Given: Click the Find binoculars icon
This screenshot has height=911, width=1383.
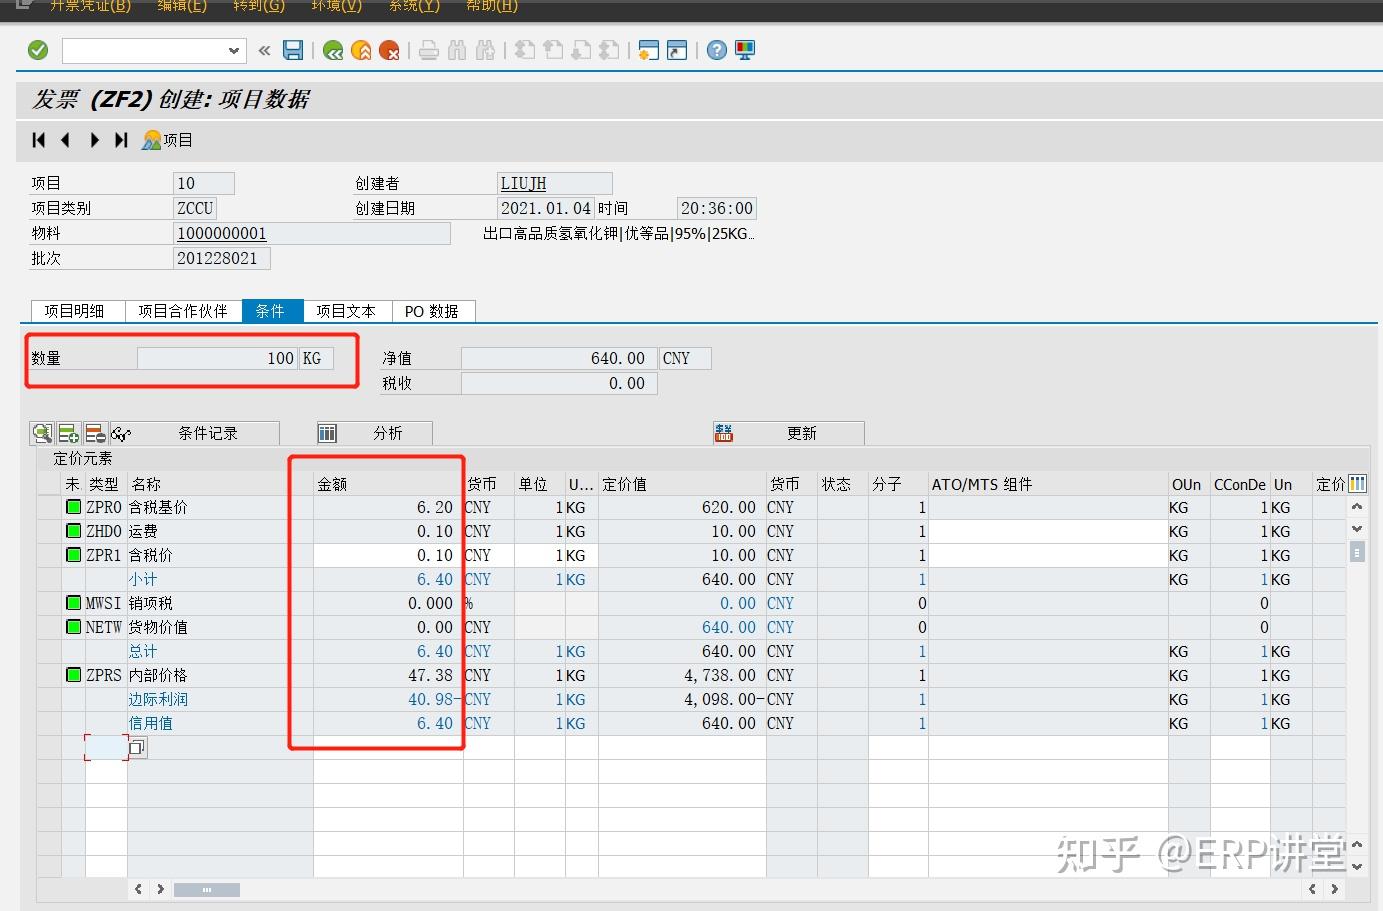Looking at the screenshot, I should [x=457, y=50].
